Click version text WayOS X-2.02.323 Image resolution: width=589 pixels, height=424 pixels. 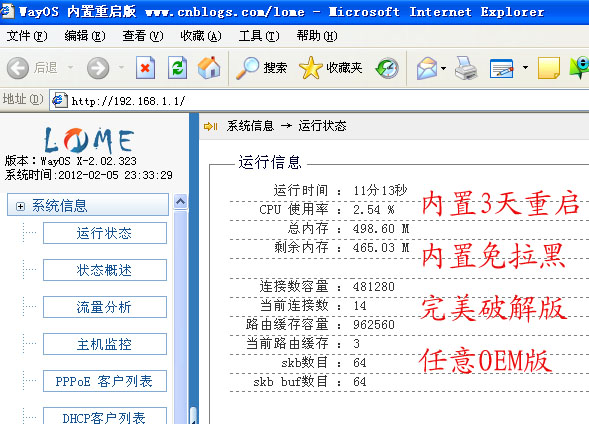pyautogui.click(x=88, y=161)
